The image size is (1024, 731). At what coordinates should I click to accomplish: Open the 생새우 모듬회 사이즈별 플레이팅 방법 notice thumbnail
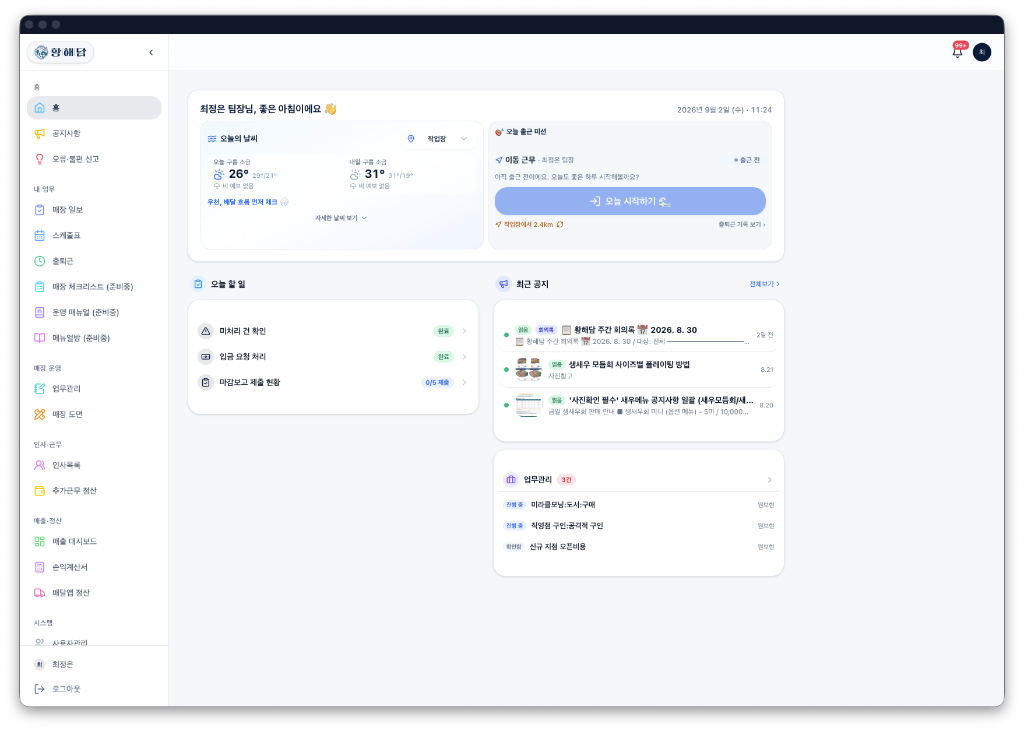[528, 370]
